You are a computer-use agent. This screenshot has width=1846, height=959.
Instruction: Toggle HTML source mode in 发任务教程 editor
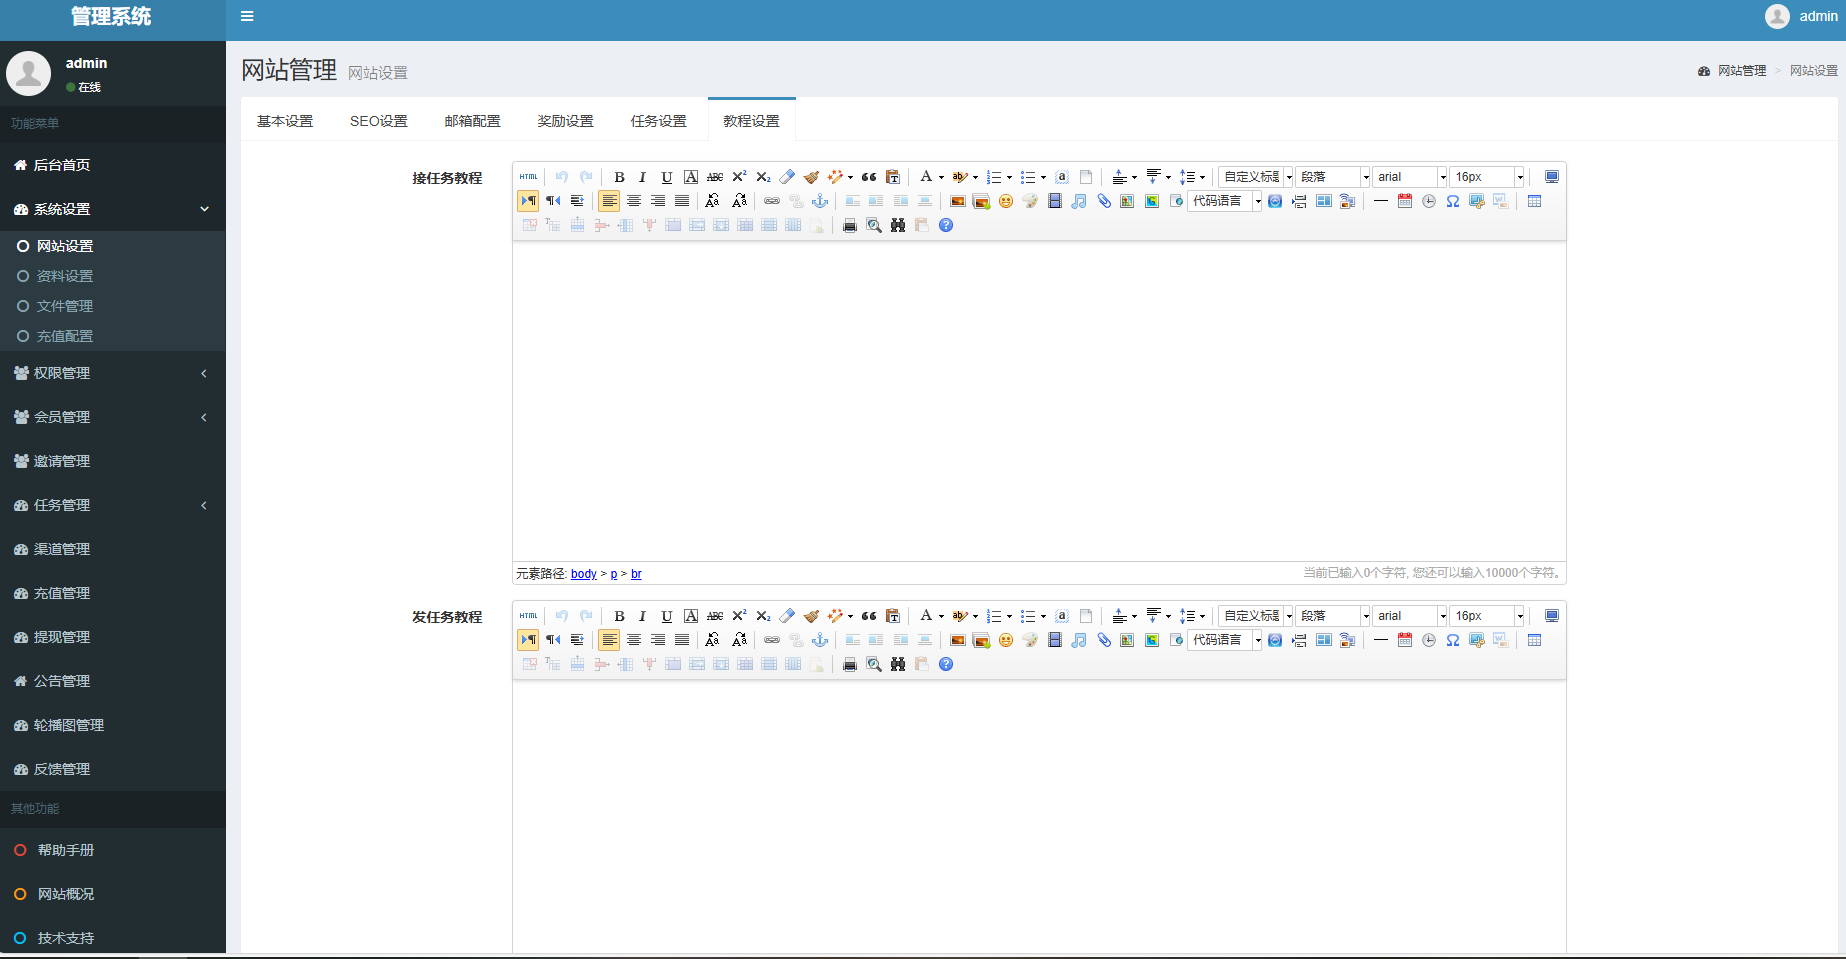point(529,616)
